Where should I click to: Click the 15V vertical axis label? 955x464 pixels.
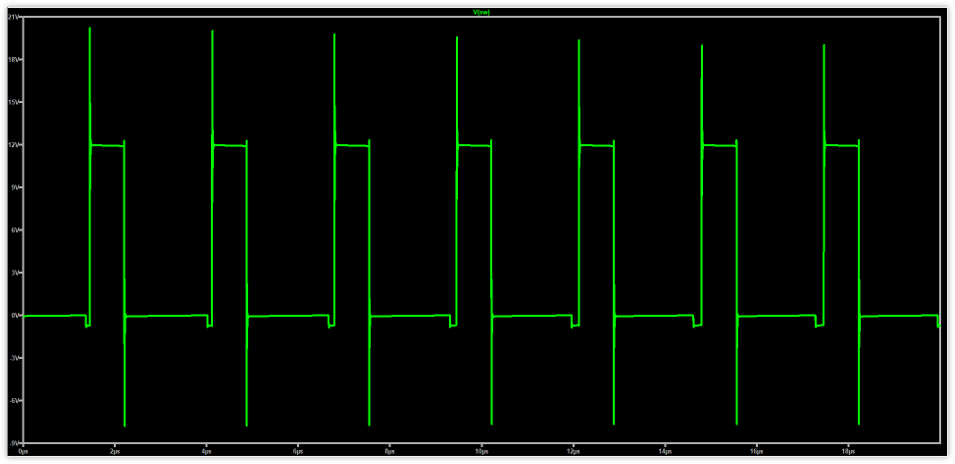[13, 102]
